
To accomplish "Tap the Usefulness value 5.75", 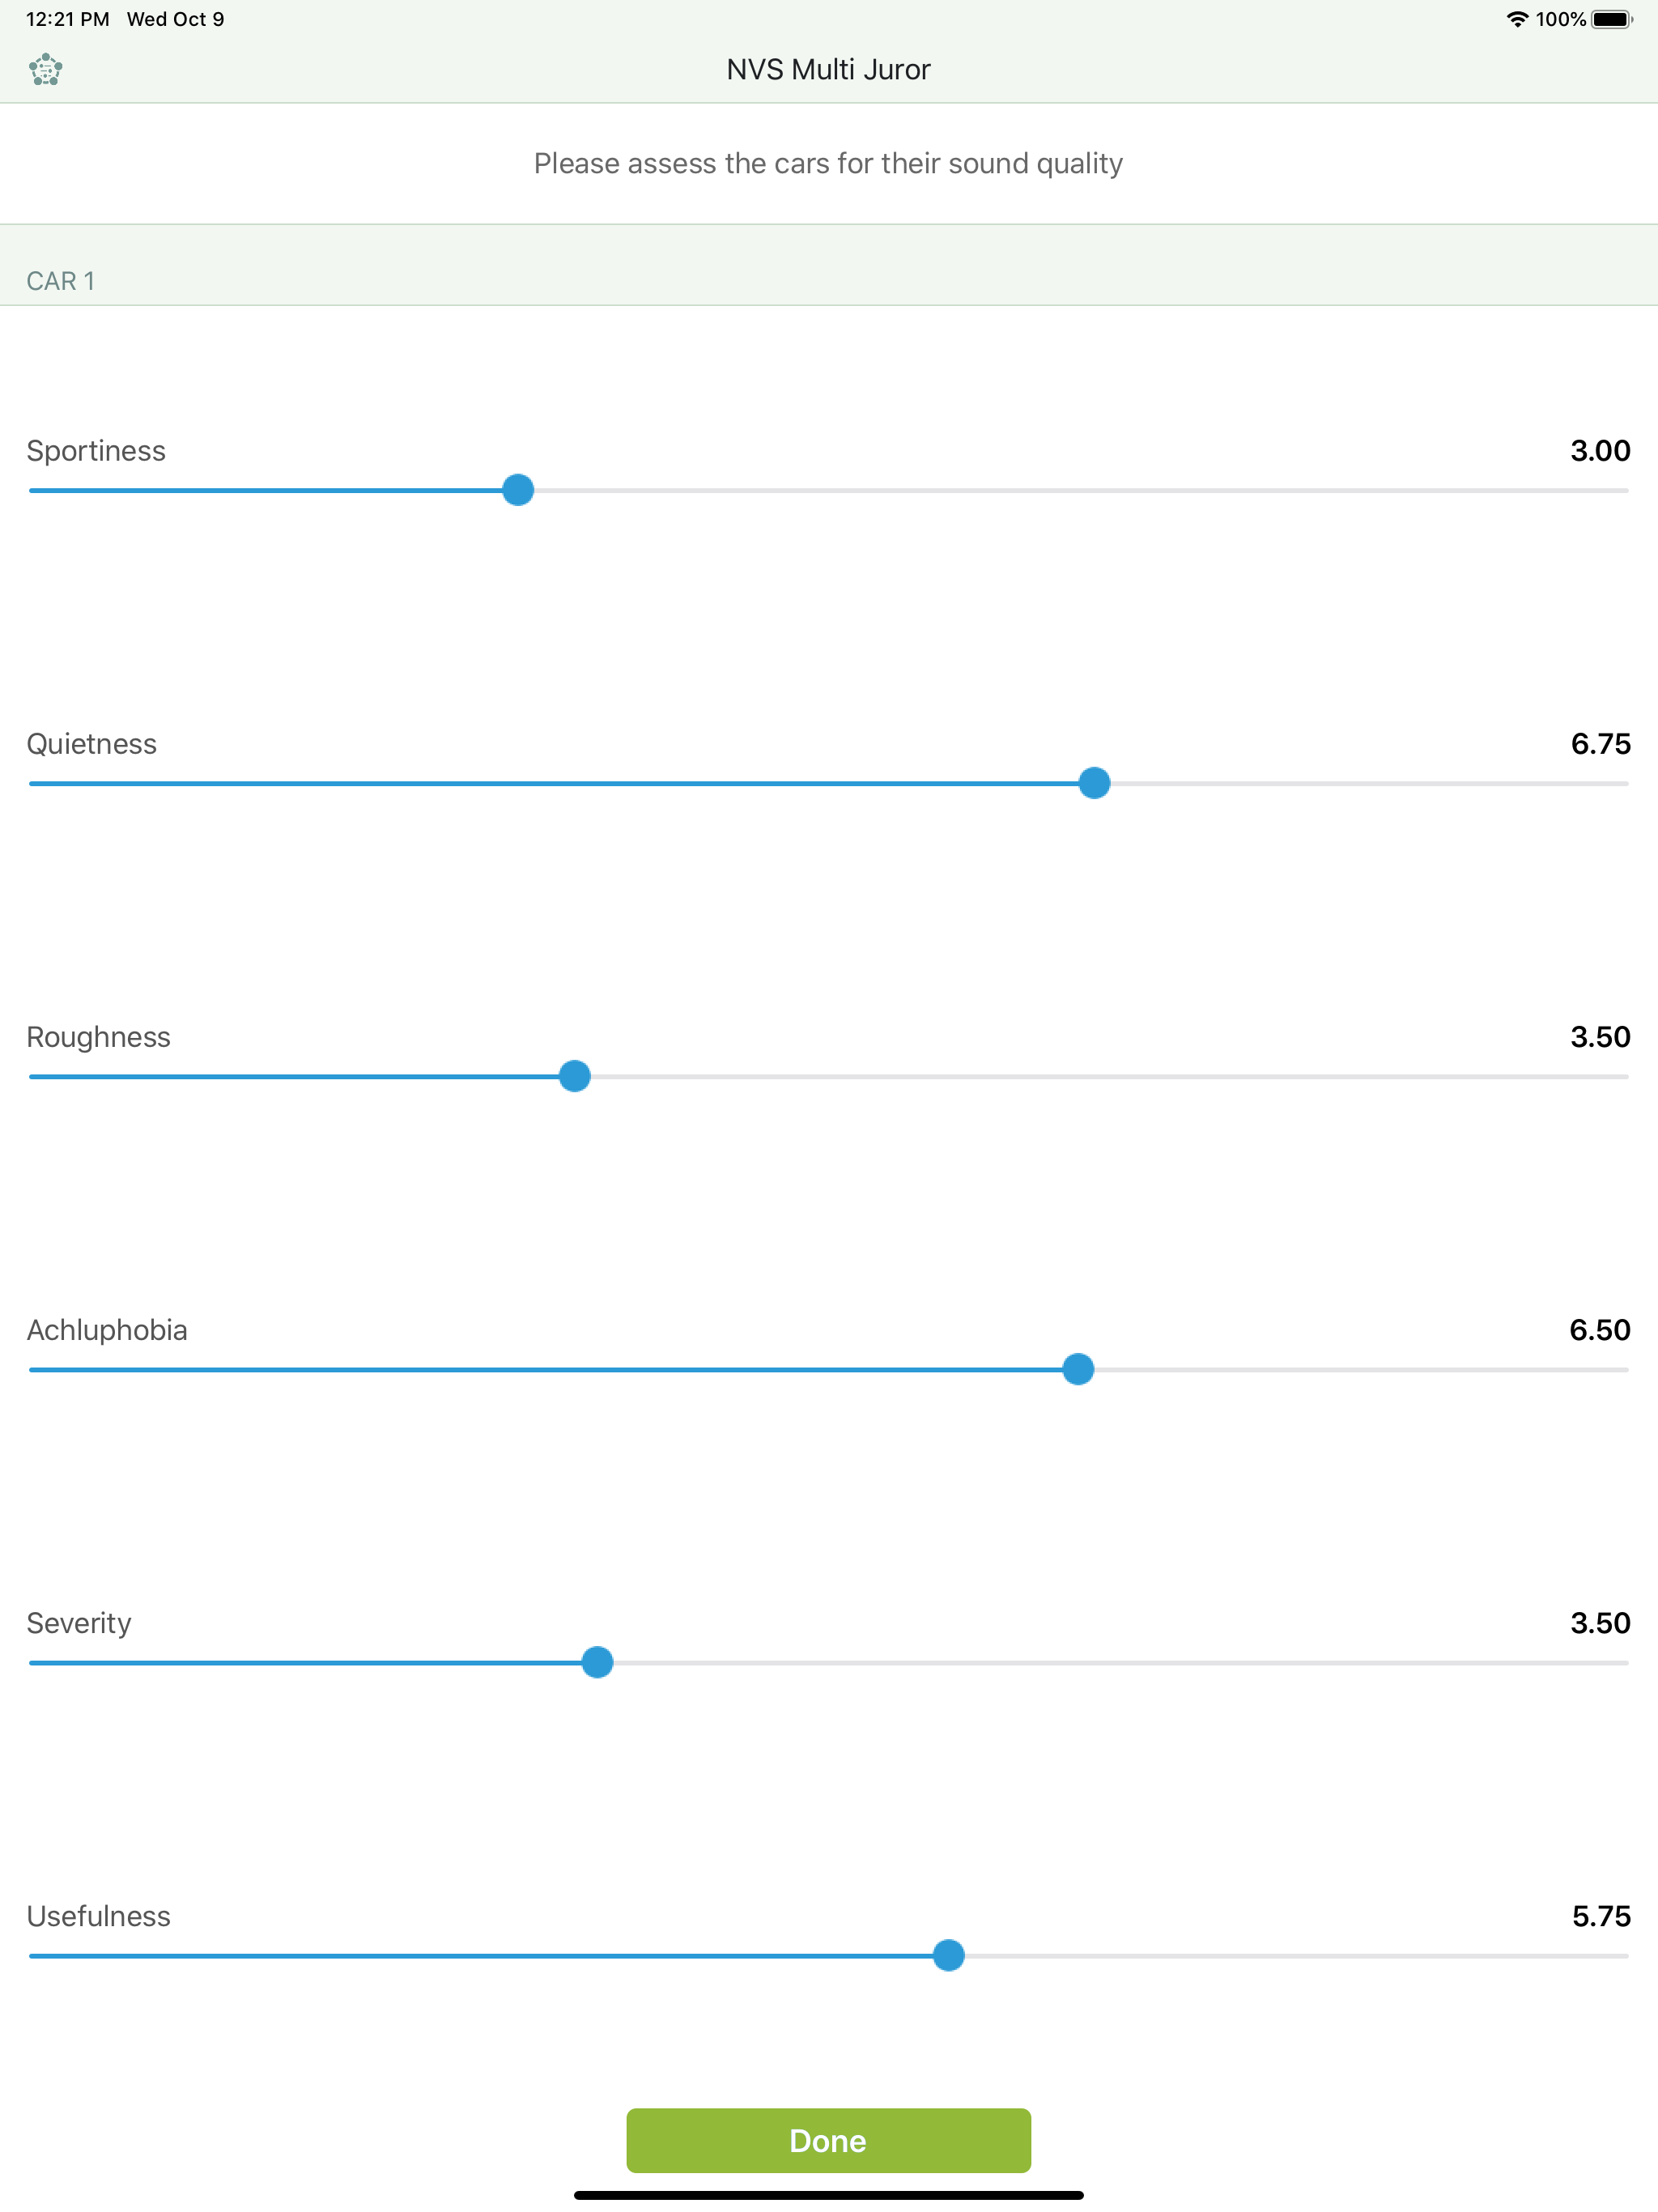I will tap(1601, 1916).
